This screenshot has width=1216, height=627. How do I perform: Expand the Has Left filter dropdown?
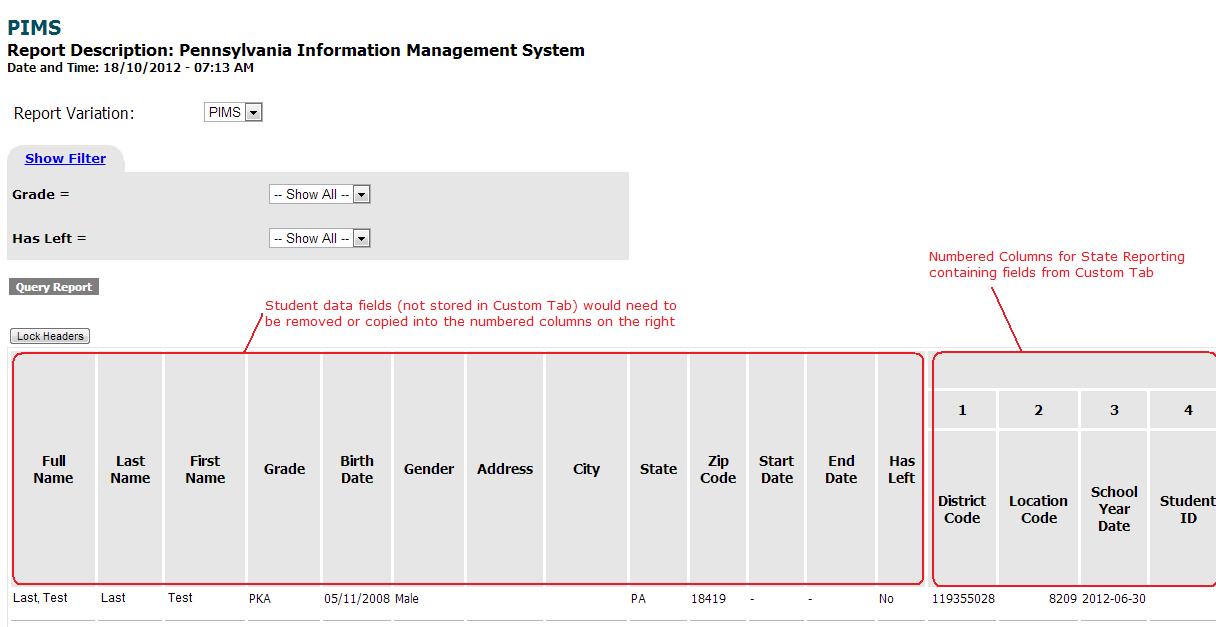pos(320,239)
